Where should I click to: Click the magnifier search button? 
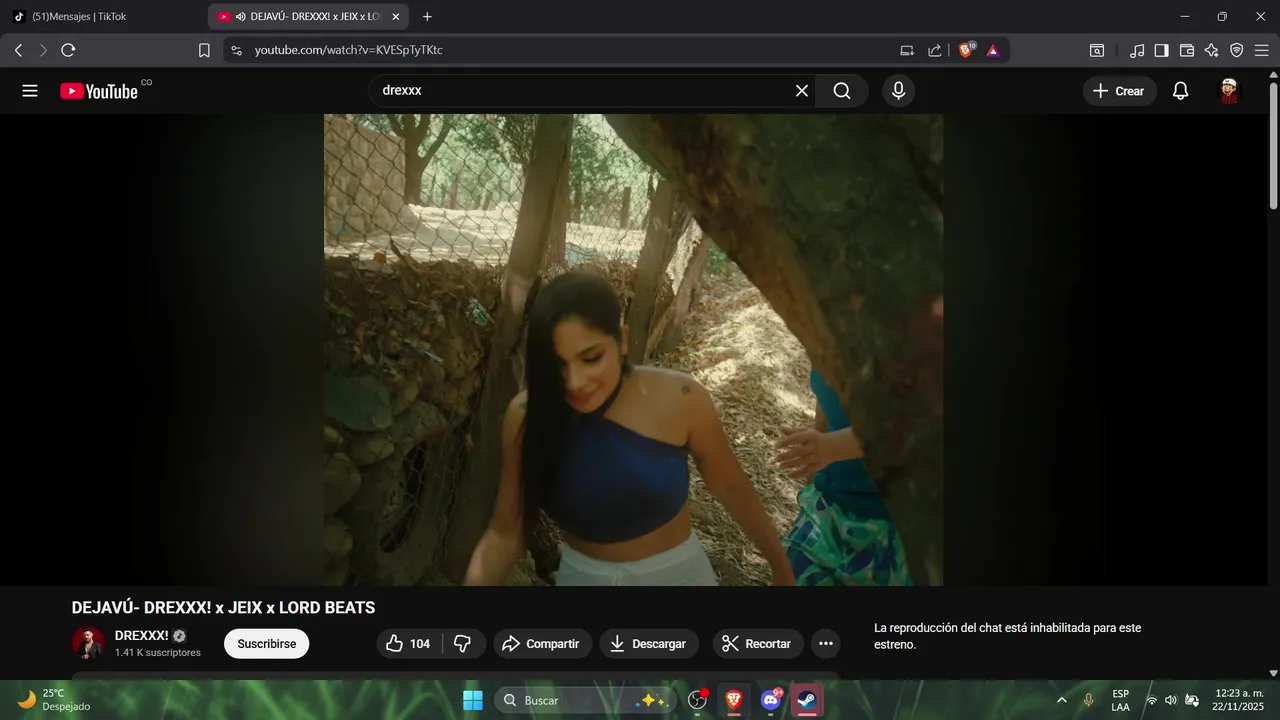point(842,91)
